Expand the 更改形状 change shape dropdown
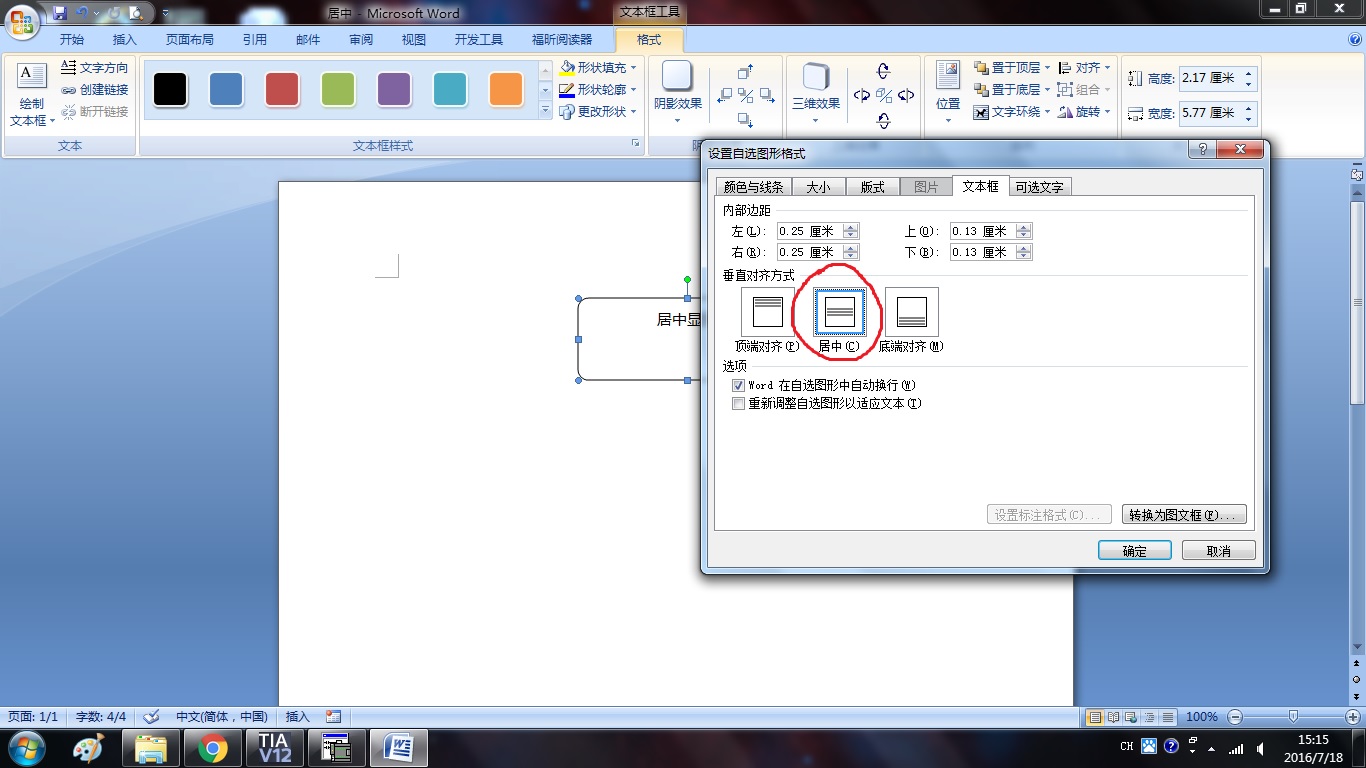The image size is (1366, 768). click(x=634, y=112)
